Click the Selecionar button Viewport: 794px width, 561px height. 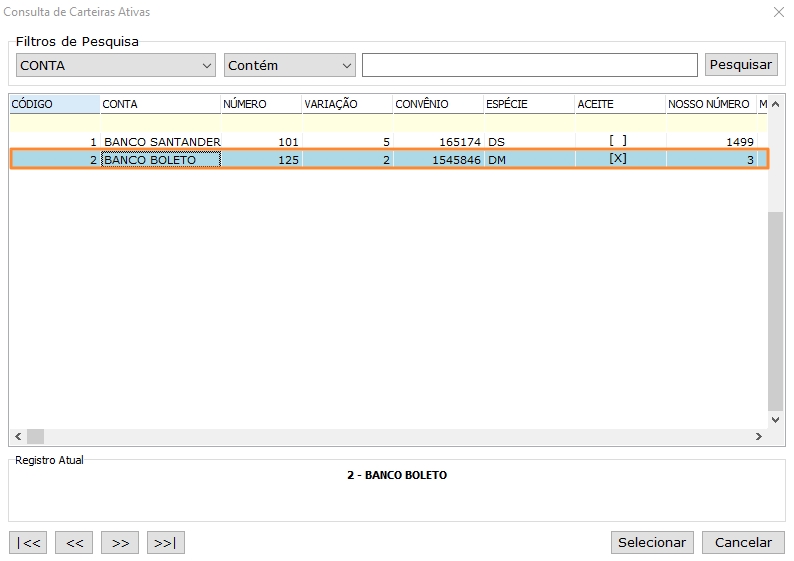[x=652, y=542]
